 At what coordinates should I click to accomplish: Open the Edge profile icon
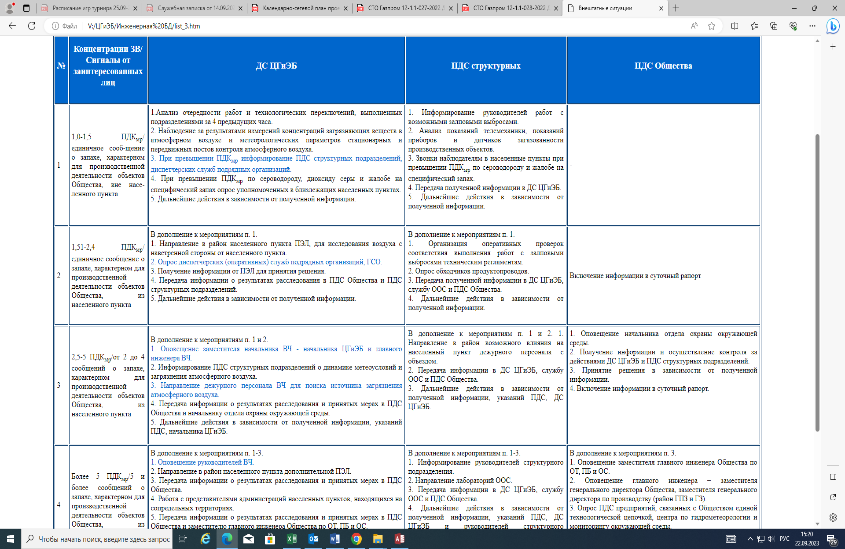tap(9, 8)
